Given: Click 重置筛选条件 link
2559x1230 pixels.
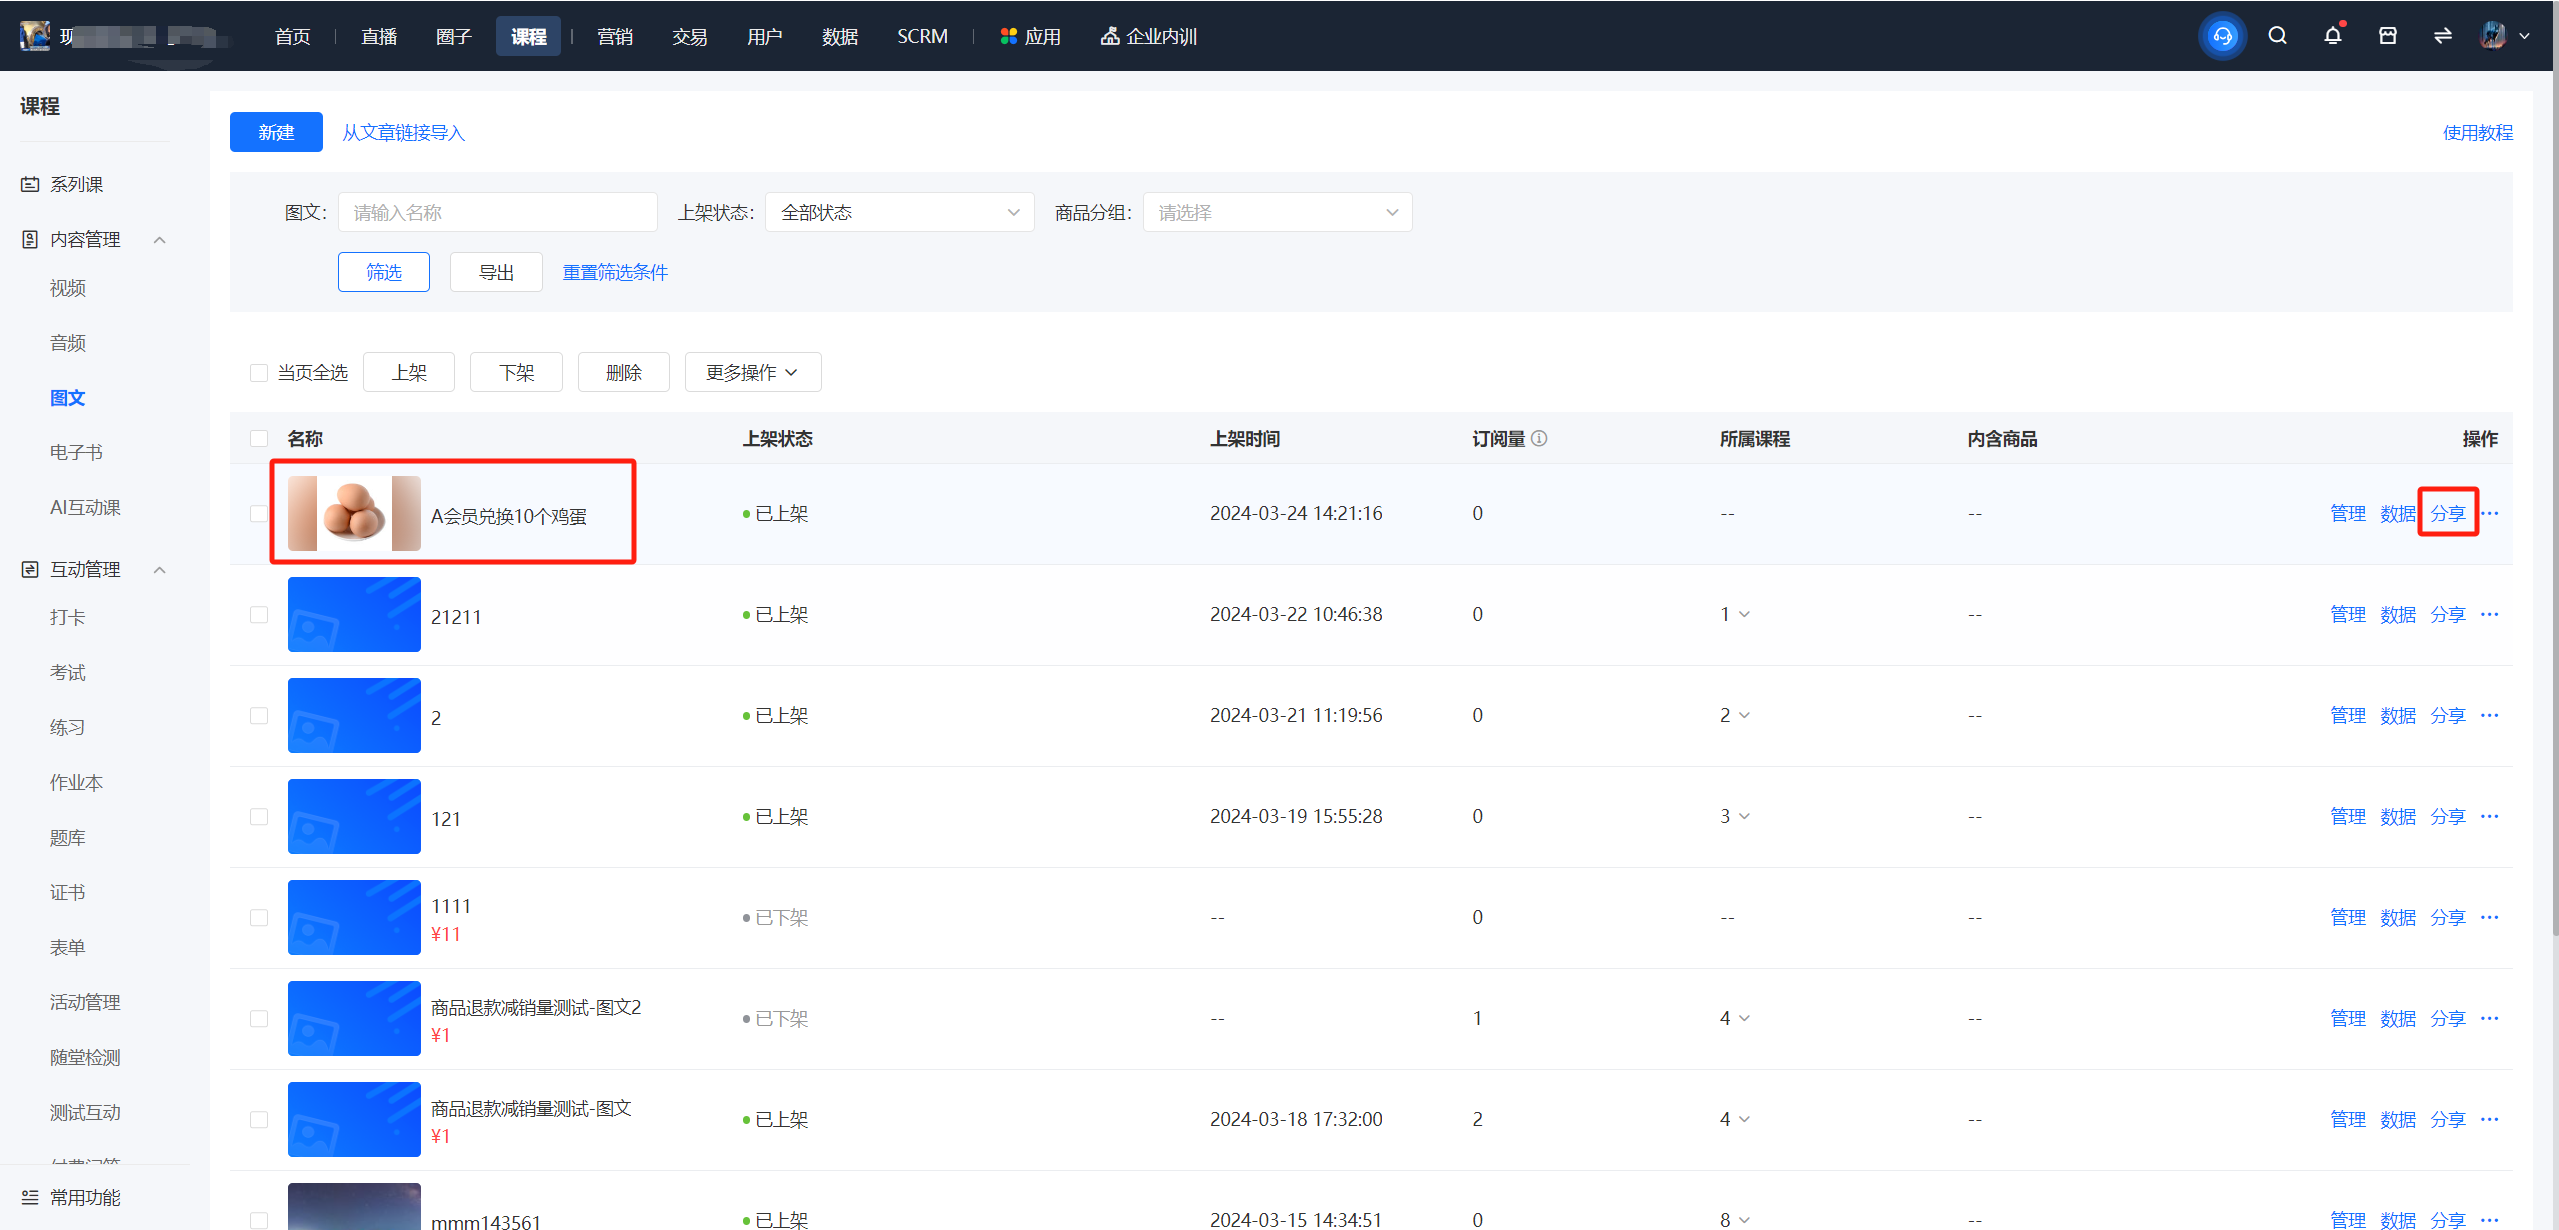Looking at the screenshot, I should click(x=615, y=272).
